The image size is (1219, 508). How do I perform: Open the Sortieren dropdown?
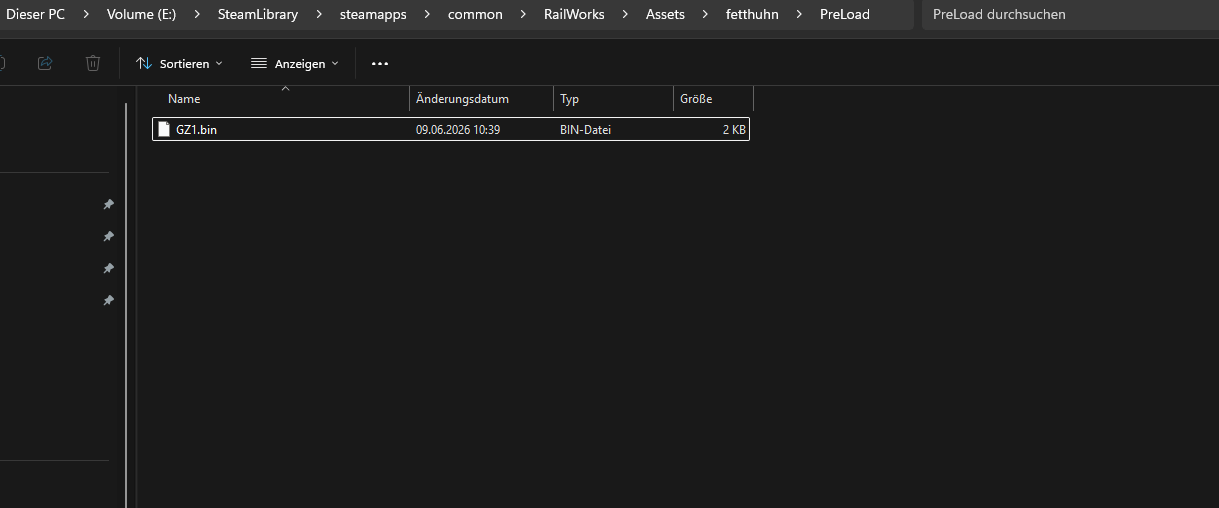(x=179, y=63)
